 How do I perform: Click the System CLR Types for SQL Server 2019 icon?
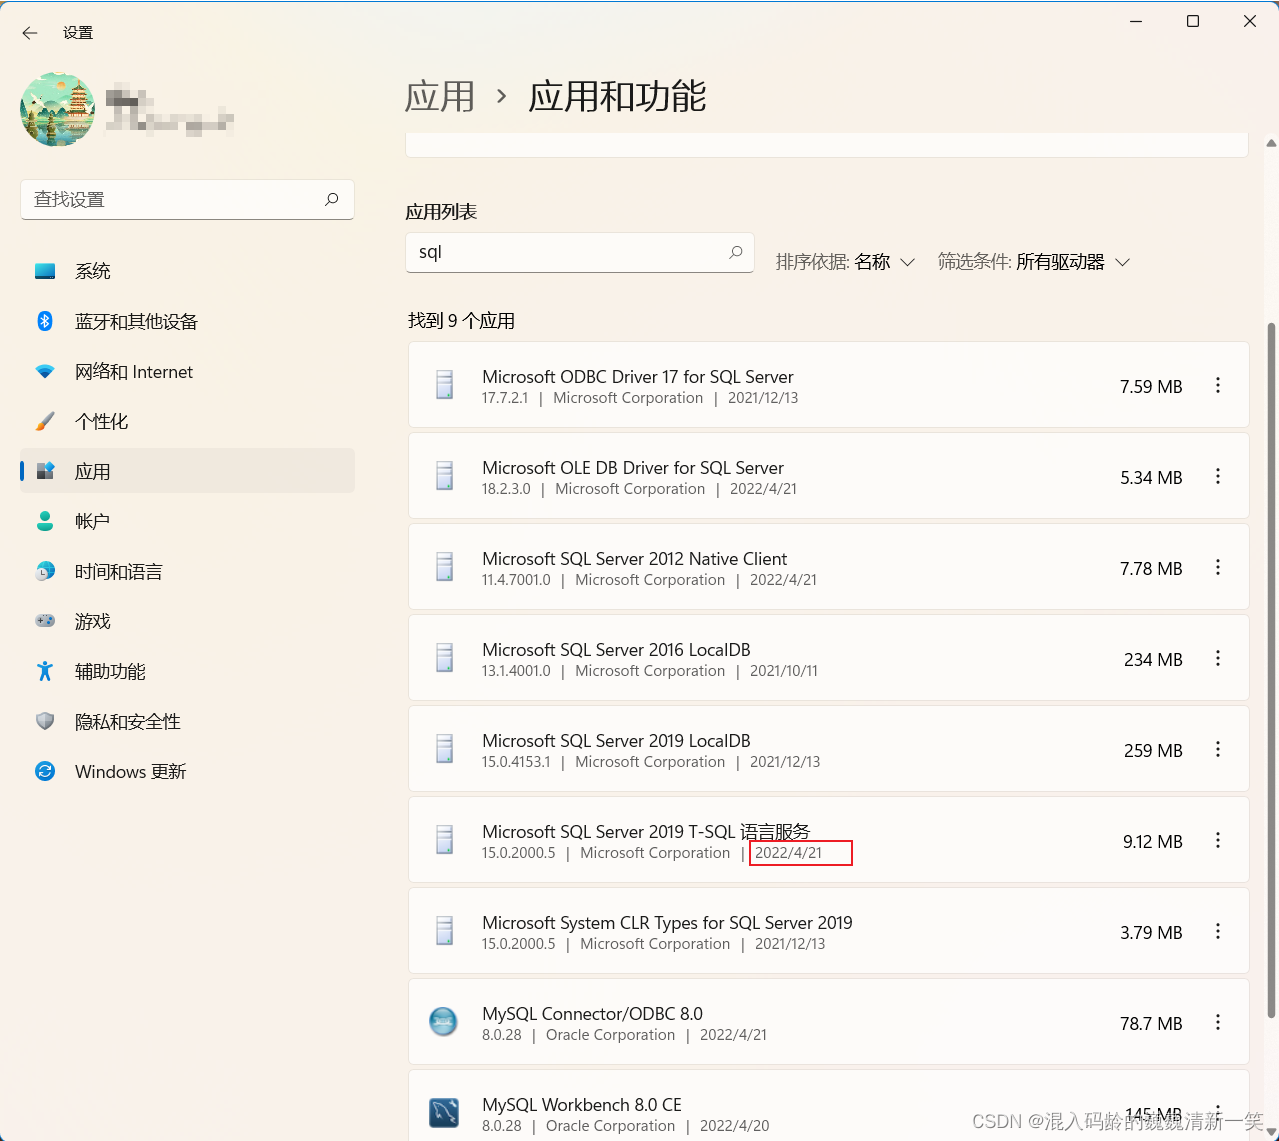click(445, 931)
